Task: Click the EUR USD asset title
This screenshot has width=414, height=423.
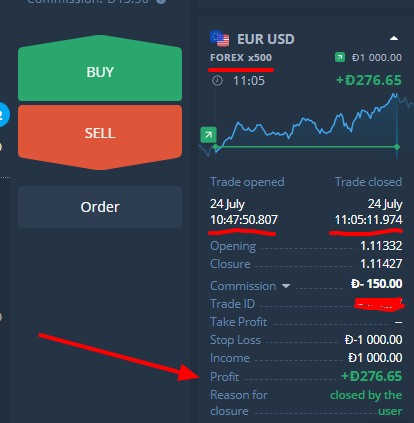Action: (x=266, y=39)
